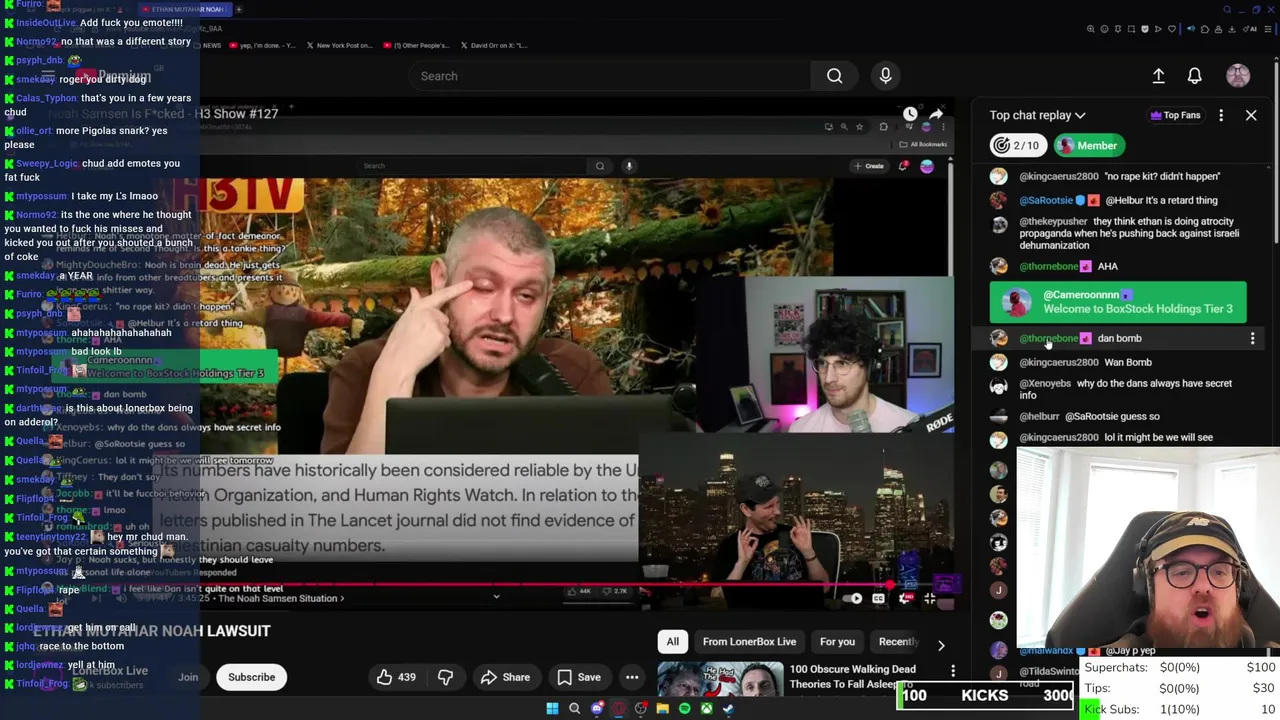Expand The Noah Samsen Situation chapter
Screen dimensions: 1280x720
click(x=280, y=598)
